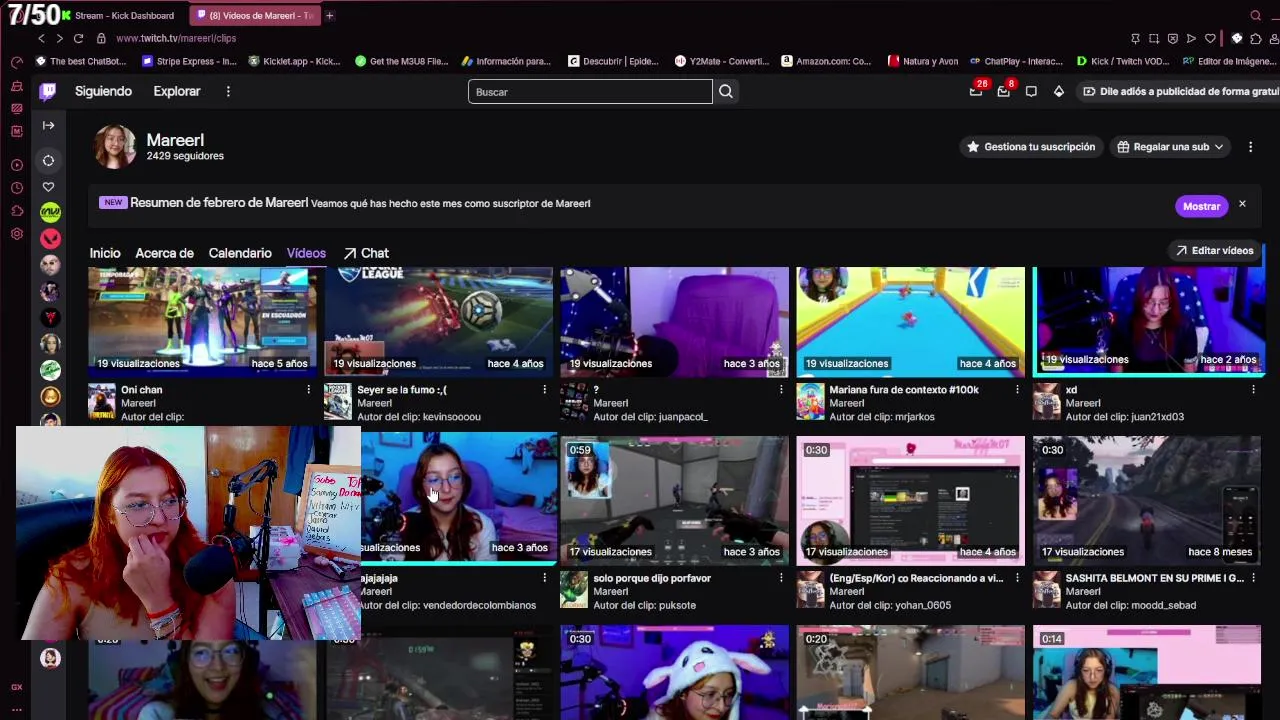The width and height of the screenshot is (1280, 720).
Task: Click the Twitch logo home icon
Action: 48,91
